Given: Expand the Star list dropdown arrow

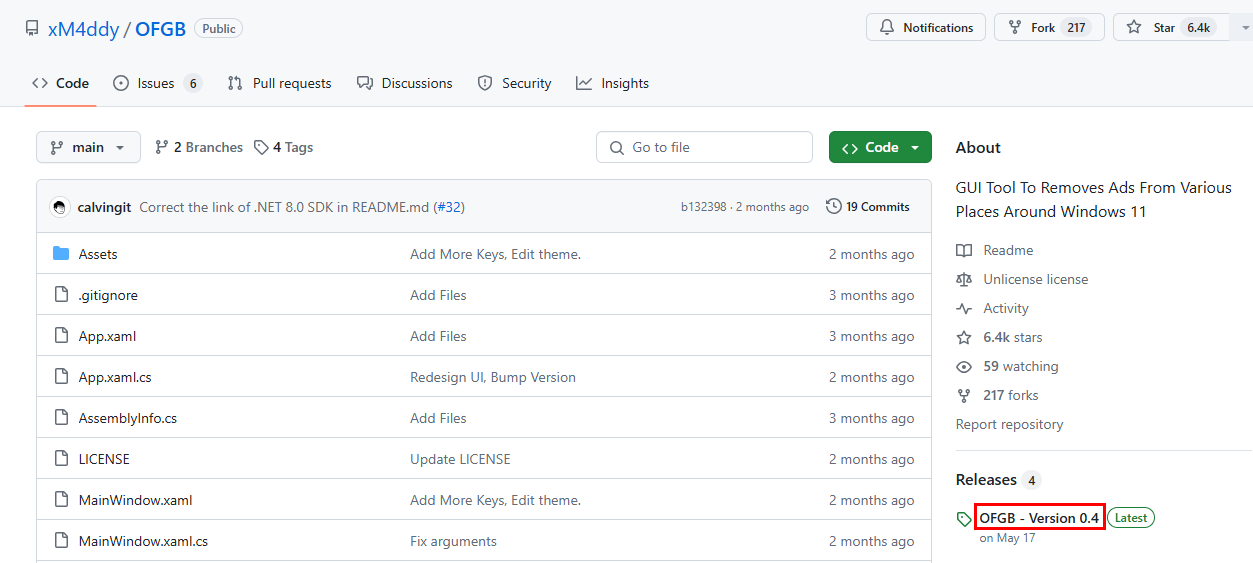Looking at the screenshot, I should (x=1240, y=28).
